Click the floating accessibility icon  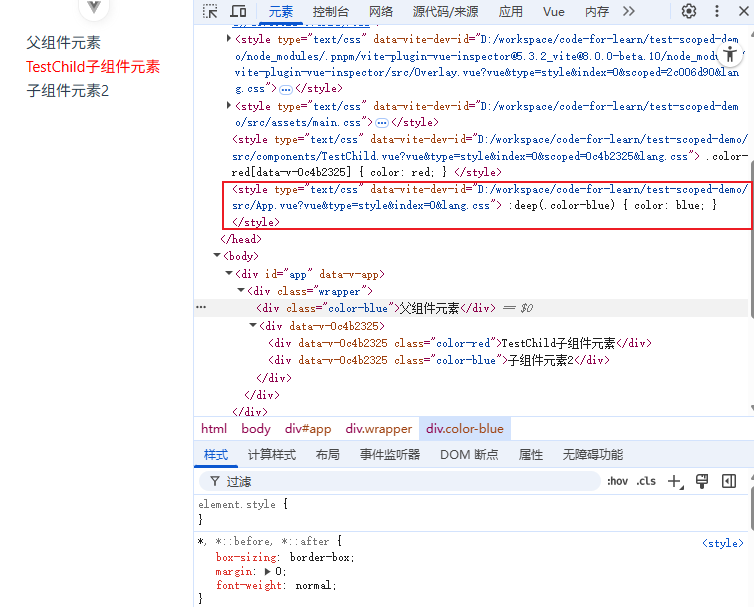click(x=730, y=54)
